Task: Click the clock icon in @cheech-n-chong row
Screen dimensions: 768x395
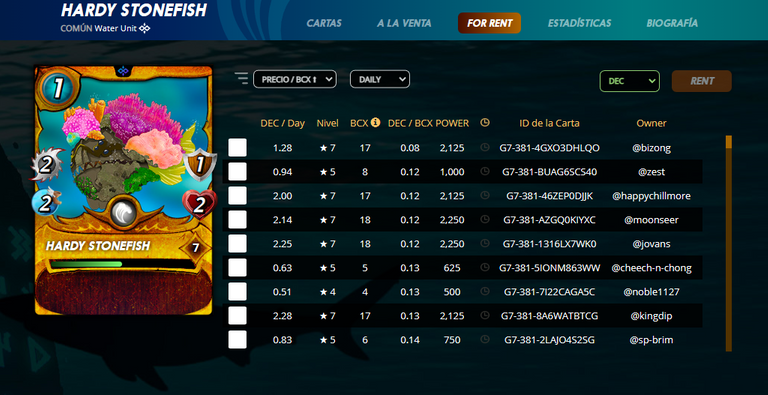Action: click(x=484, y=268)
